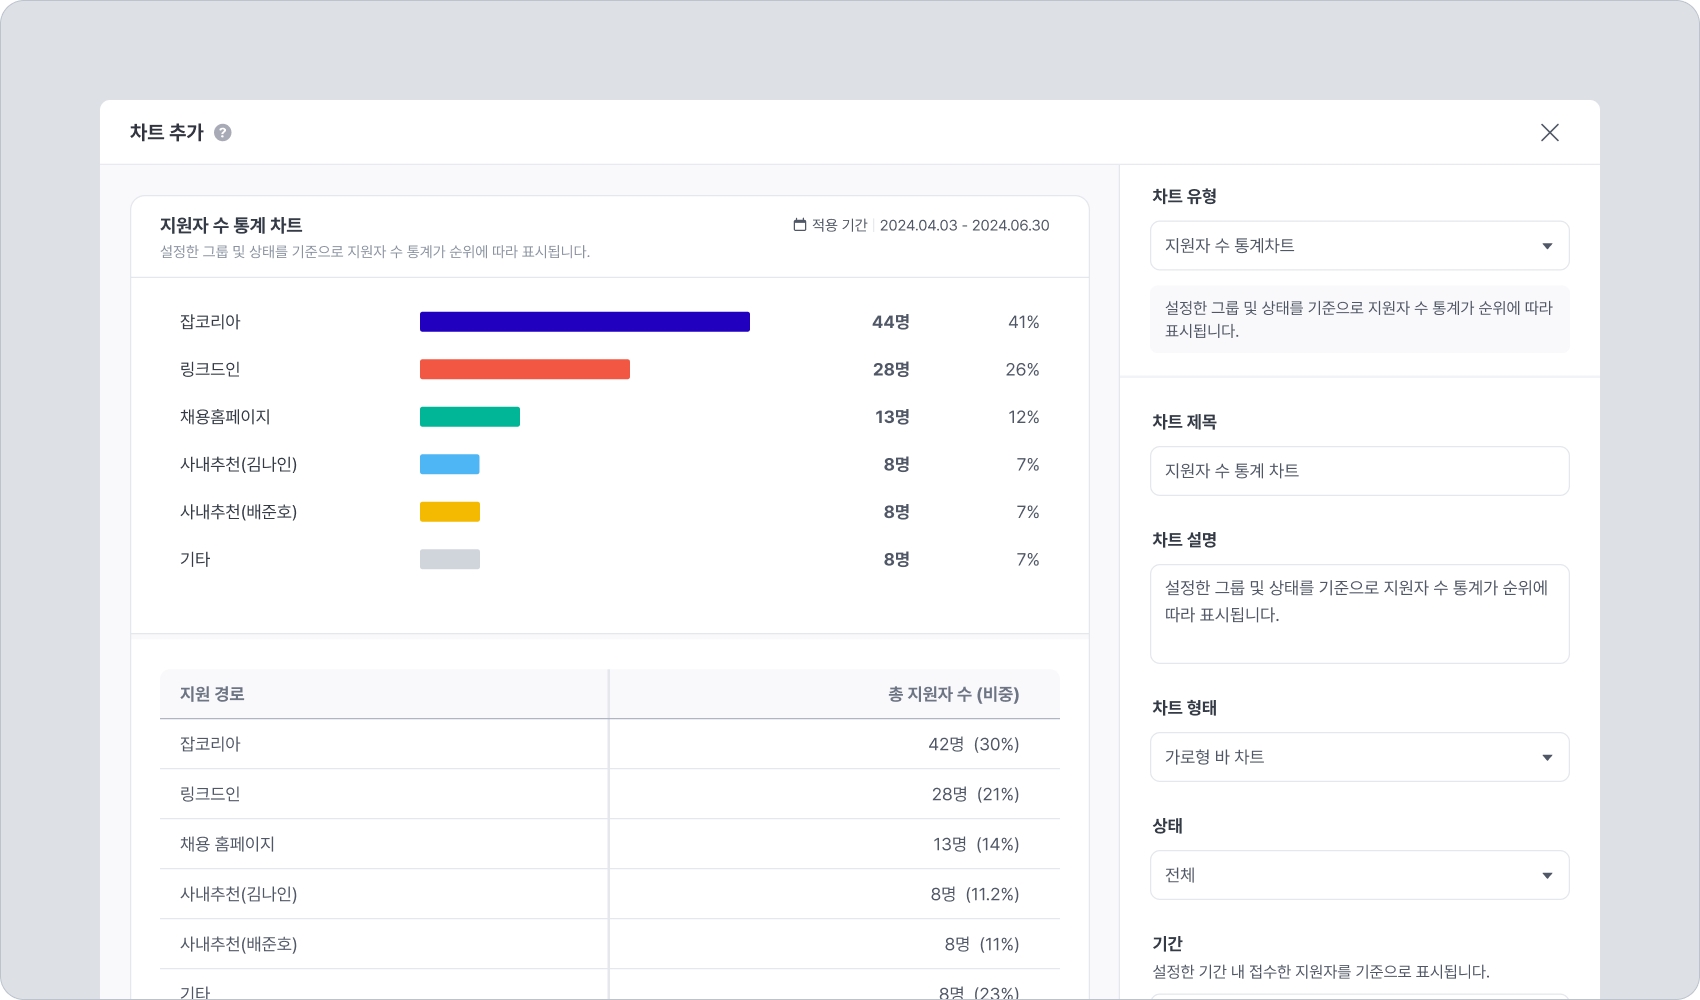Expand the 차트 형태 dropdown
This screenshot has width=1700, height=1000.
tap(1359, 758)
